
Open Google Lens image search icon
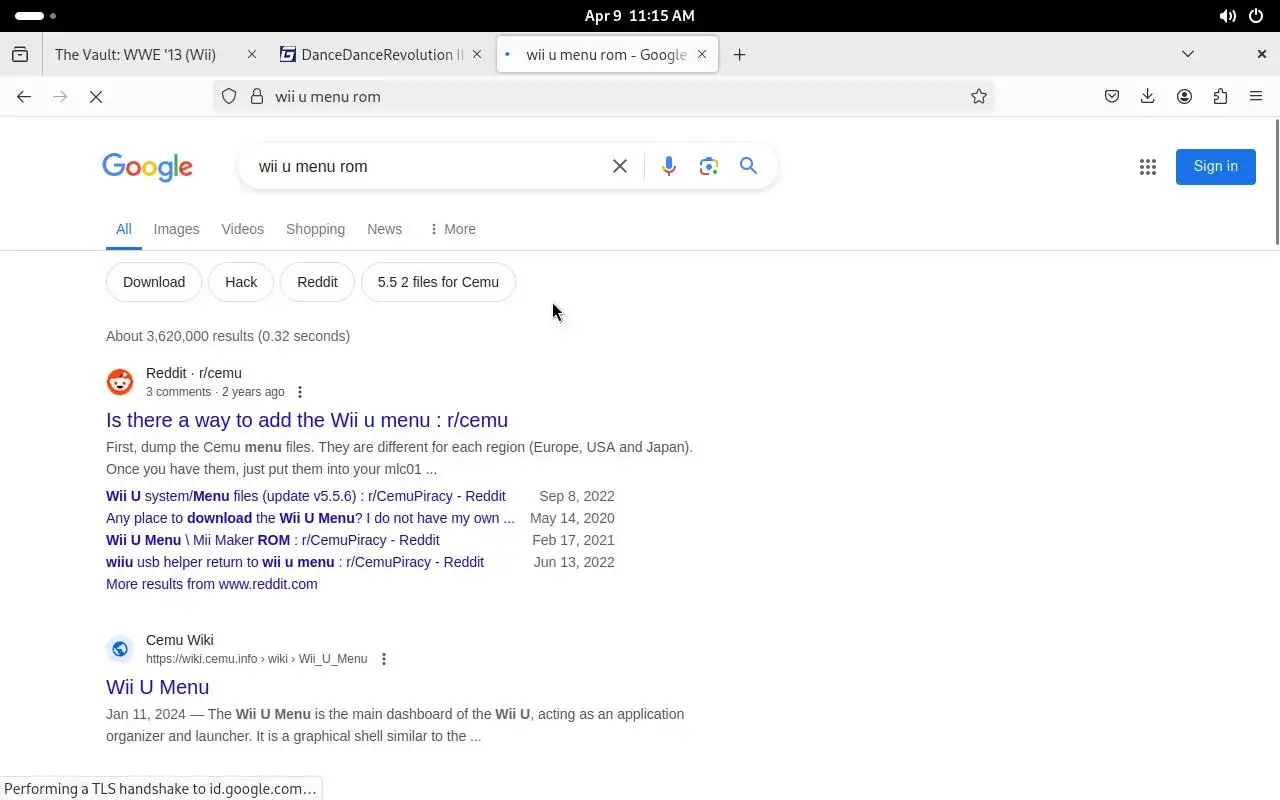(709, 166)
